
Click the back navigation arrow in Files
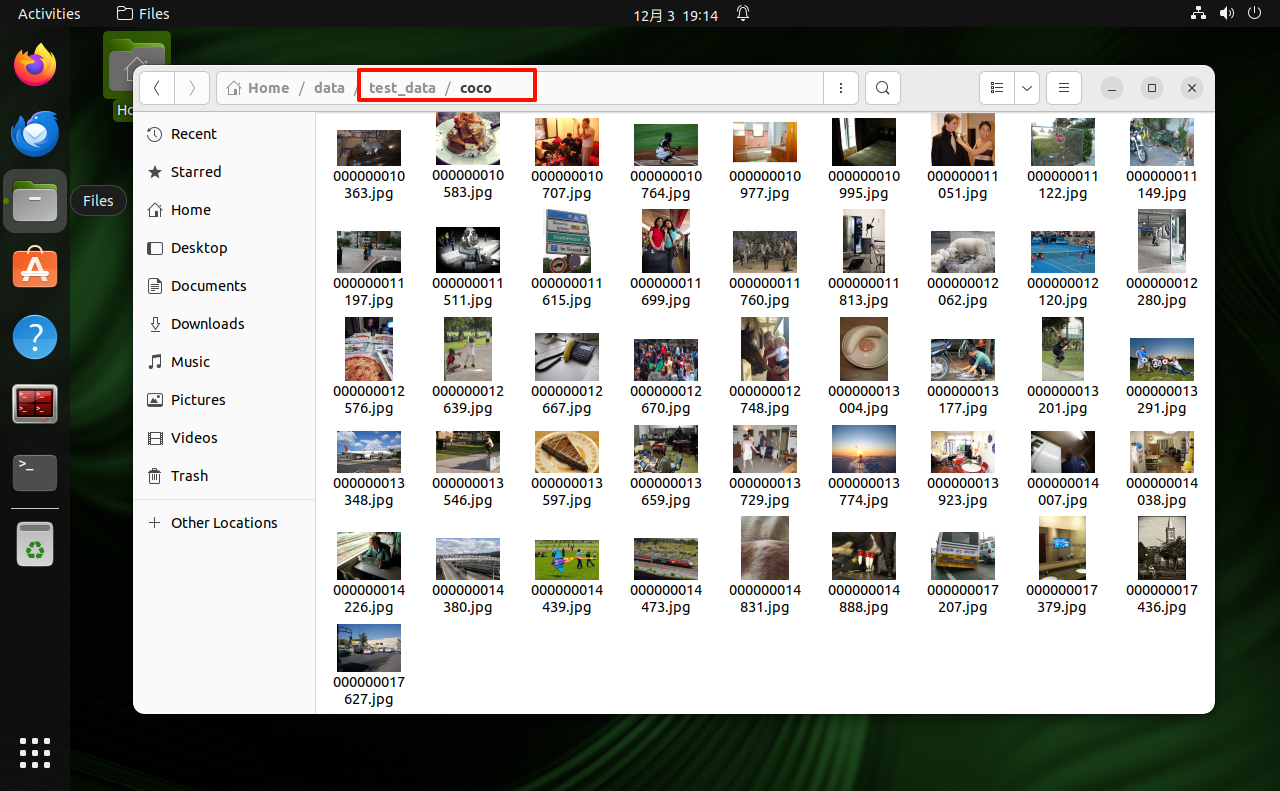pos(157,88)
